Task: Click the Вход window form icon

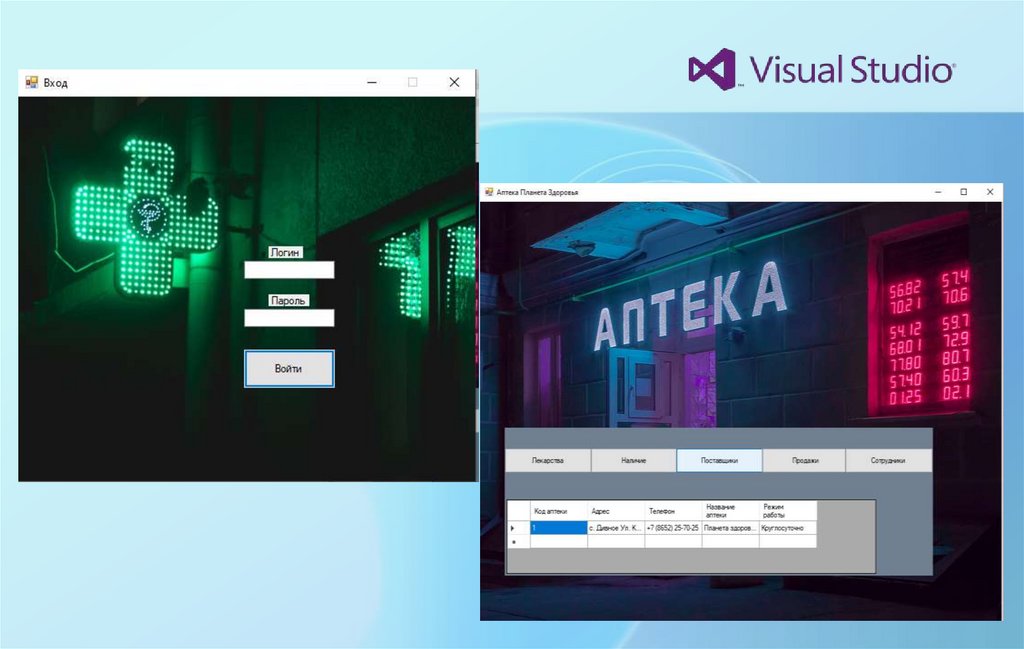Action: pyautogui.click(x=31, y=82)
